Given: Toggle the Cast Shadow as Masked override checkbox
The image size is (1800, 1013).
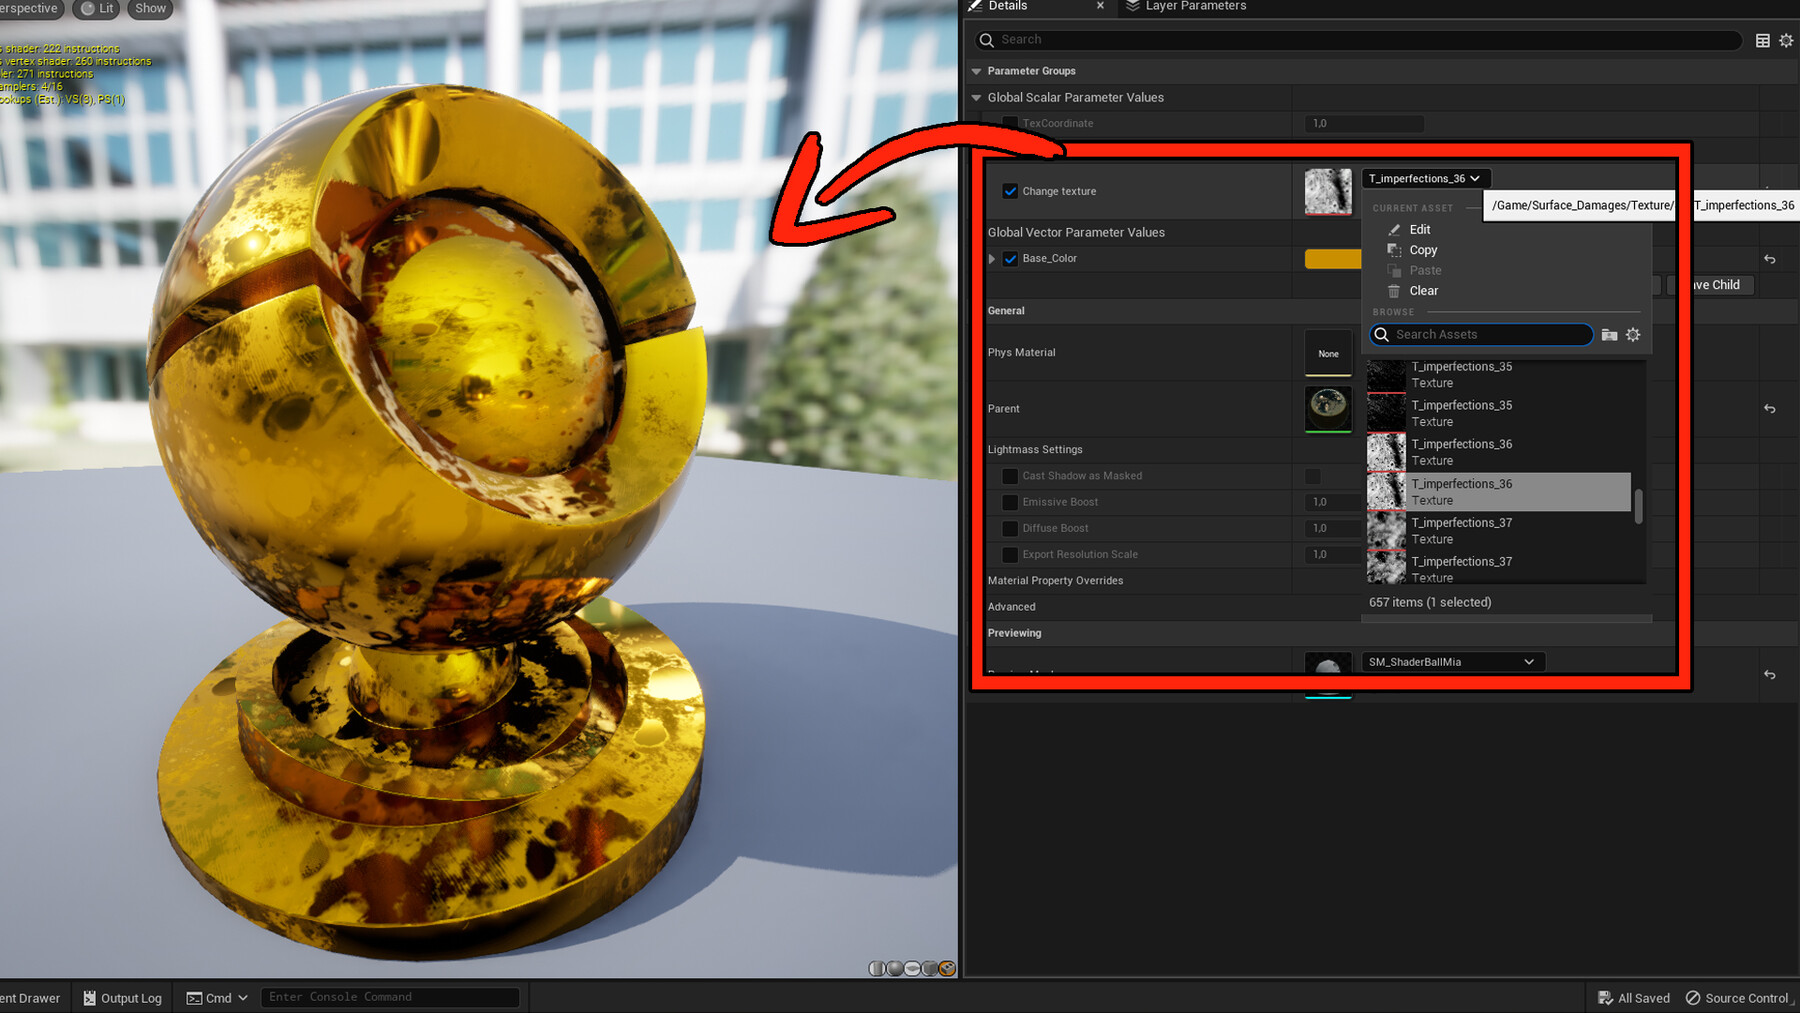Looking at the screenshot, I should click(1010, 476).
